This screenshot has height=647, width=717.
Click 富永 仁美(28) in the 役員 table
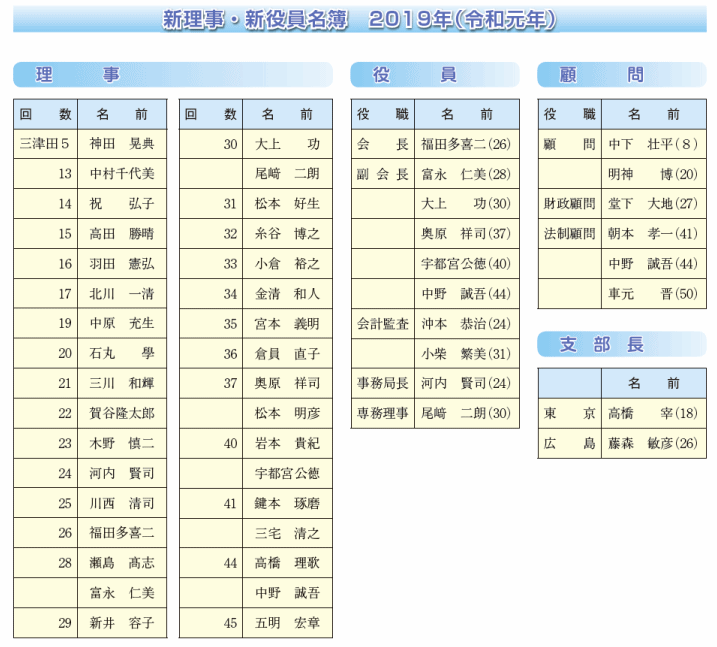point(466,174)
